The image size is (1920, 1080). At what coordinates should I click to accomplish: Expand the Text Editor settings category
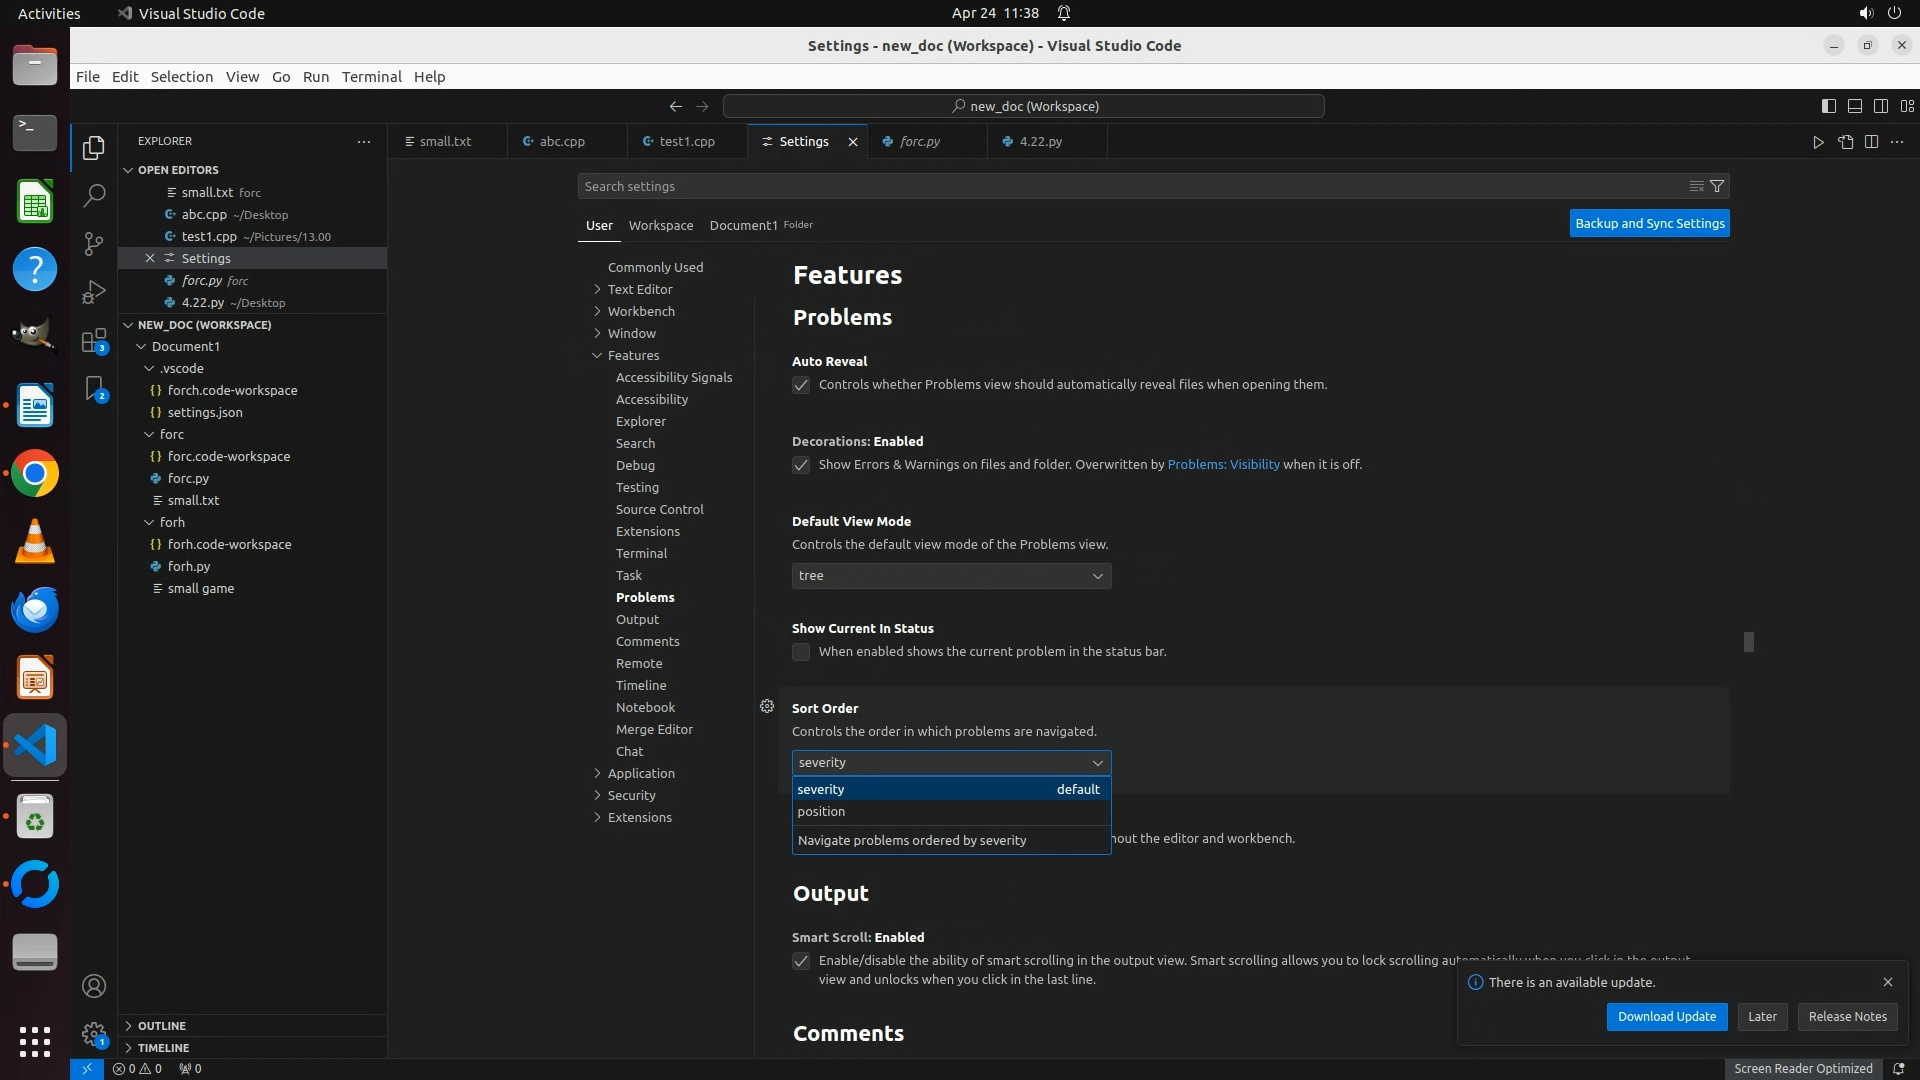click(640, 289)
